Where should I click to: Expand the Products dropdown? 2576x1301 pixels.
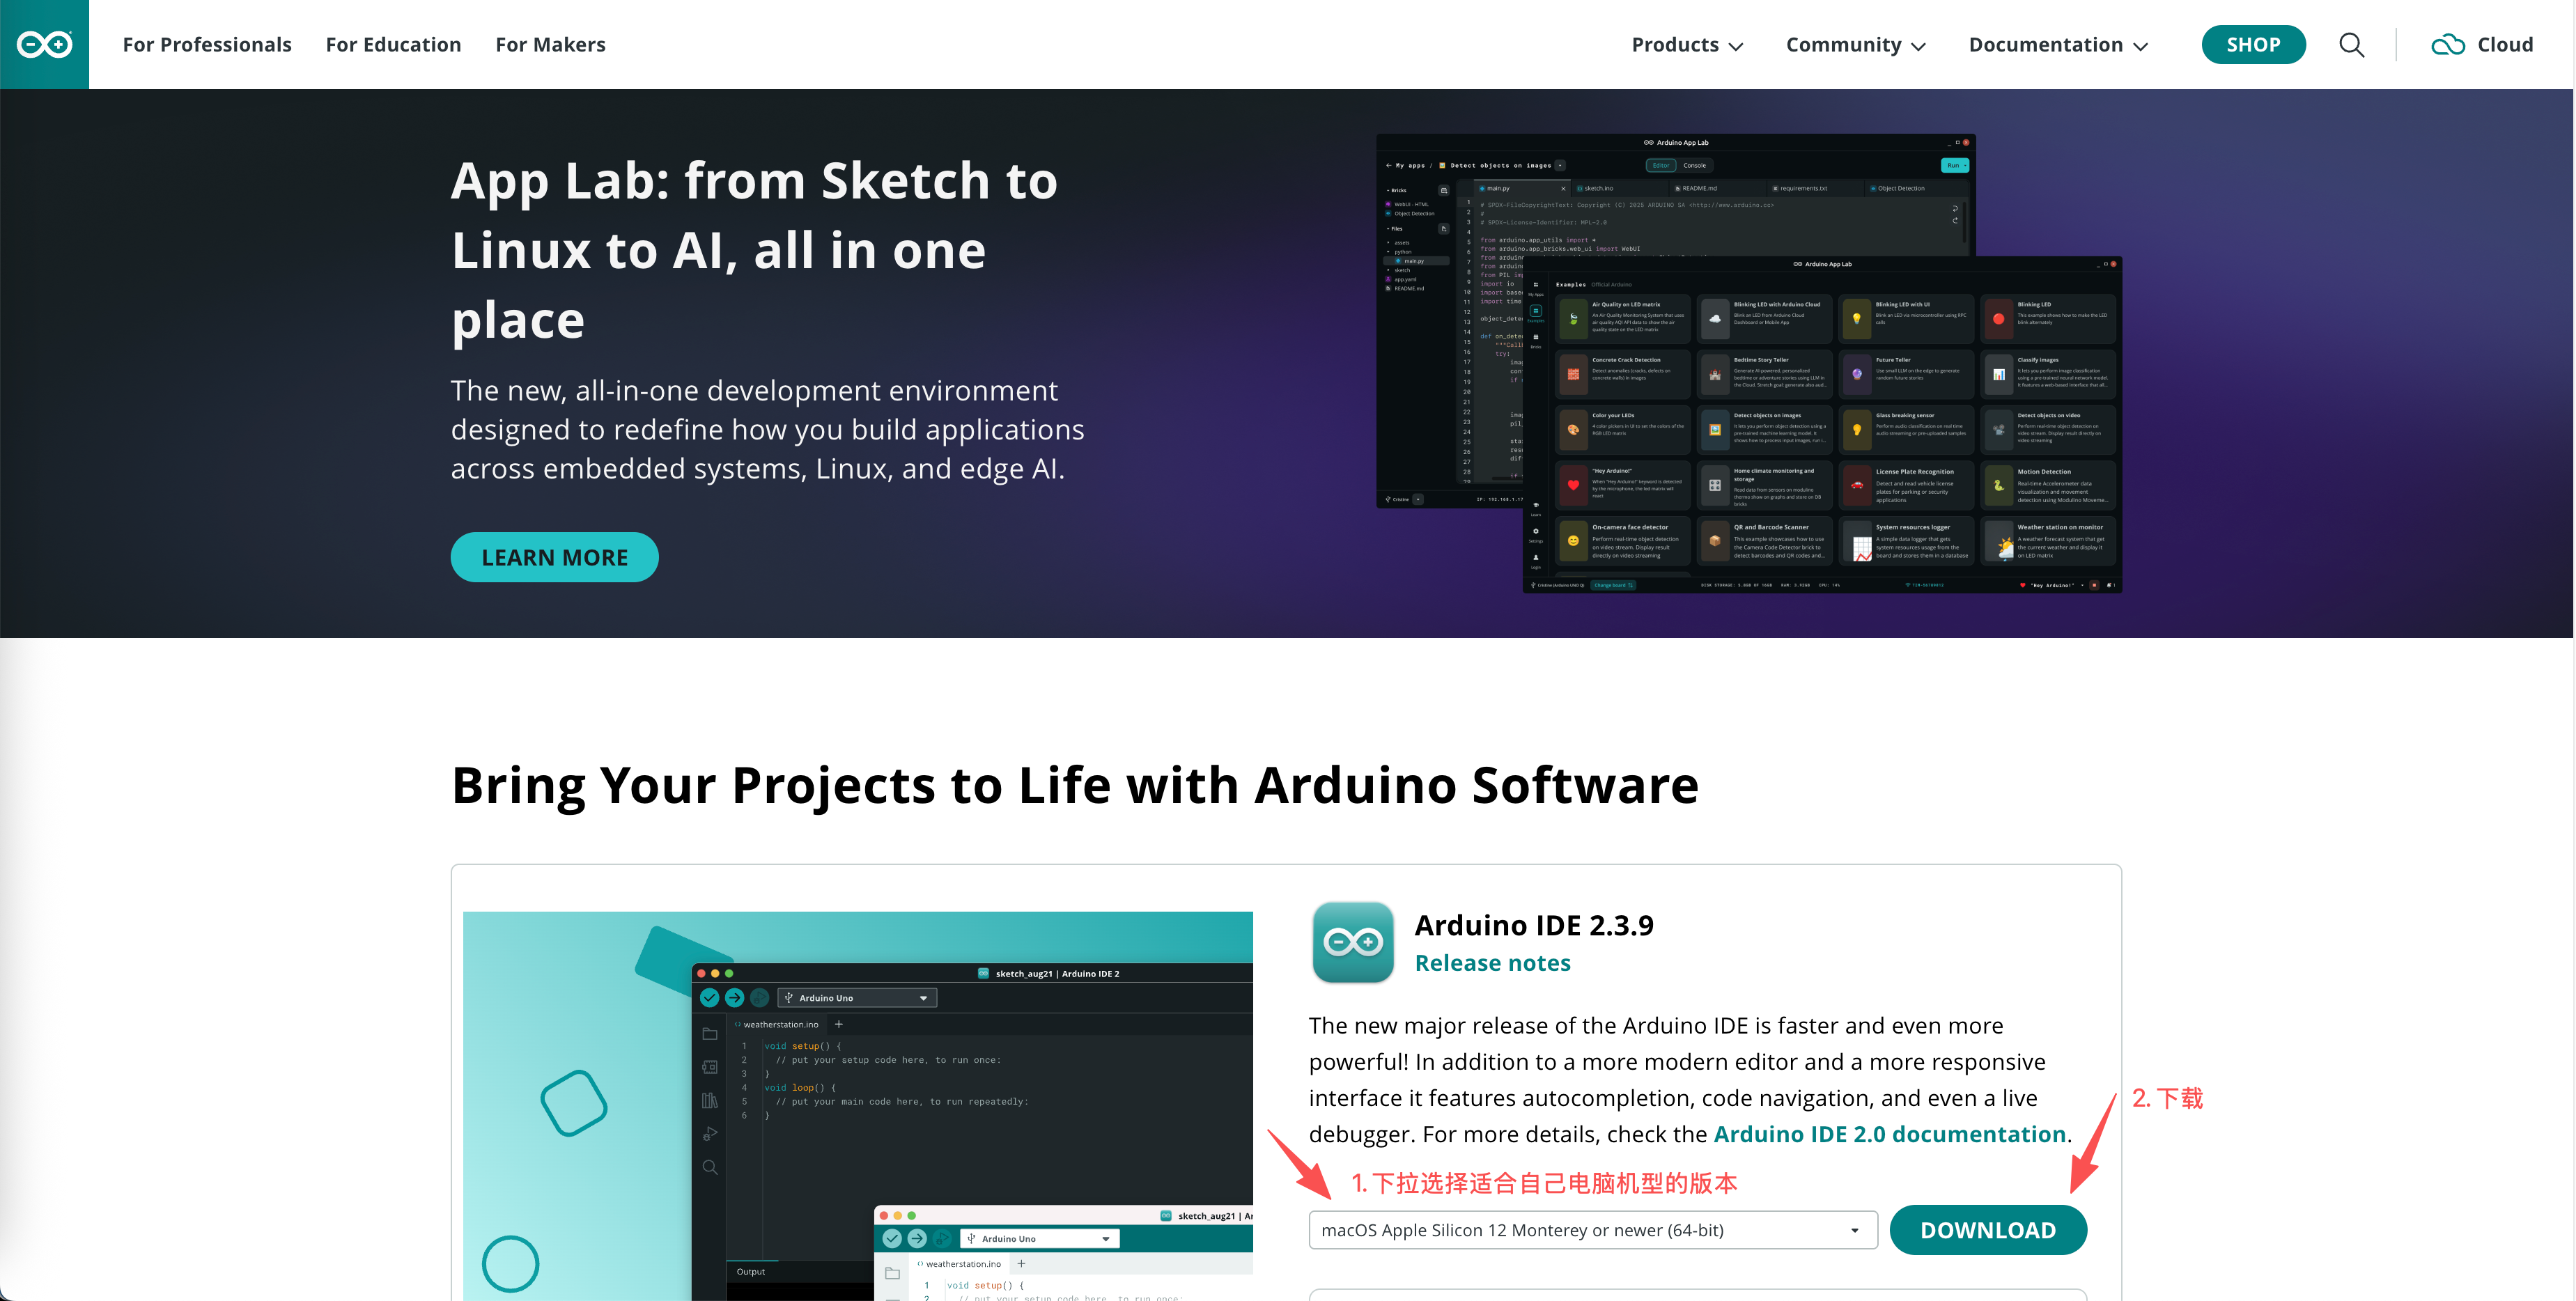[1687, 45]
